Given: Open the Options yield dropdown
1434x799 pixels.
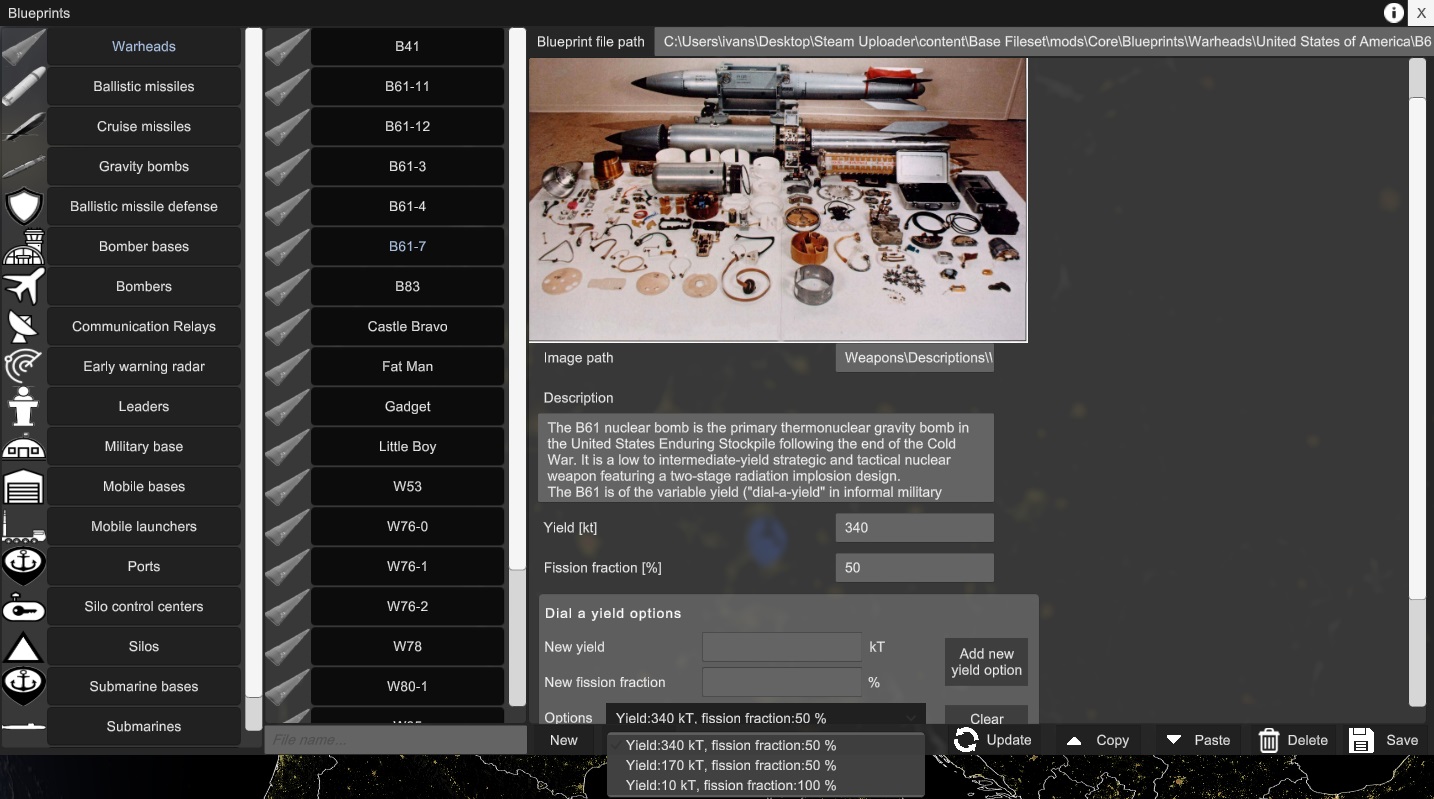Looking at the screenshot, I should (x=765, y=718).
